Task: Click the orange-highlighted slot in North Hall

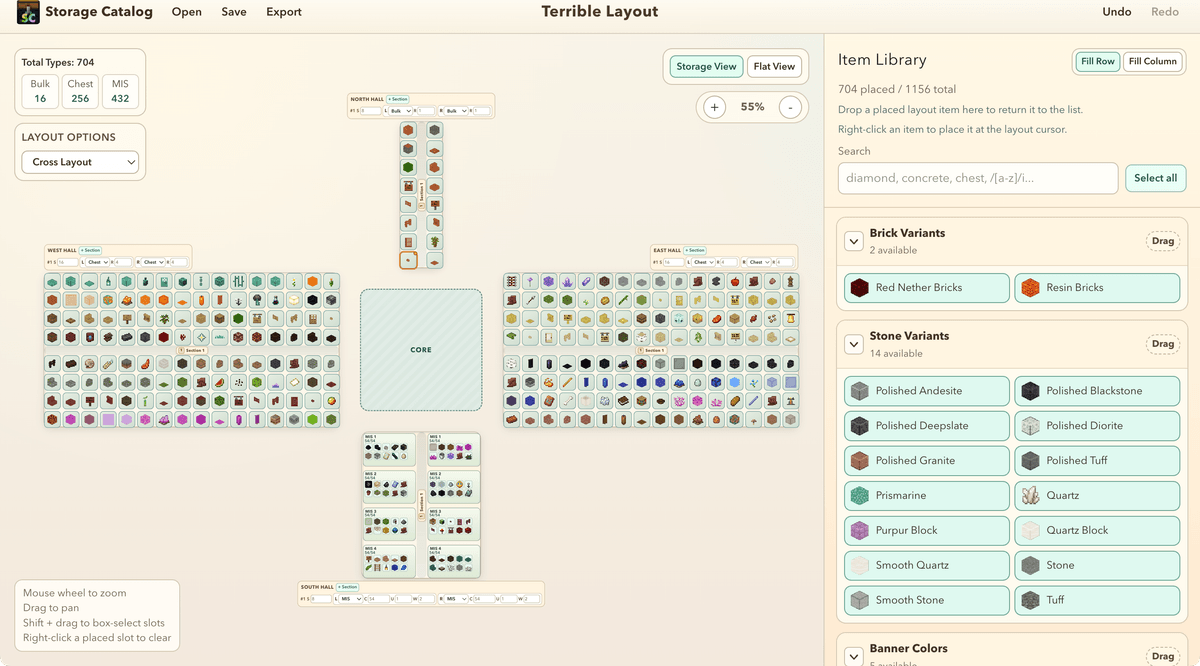Action: [x=408, y=261]
